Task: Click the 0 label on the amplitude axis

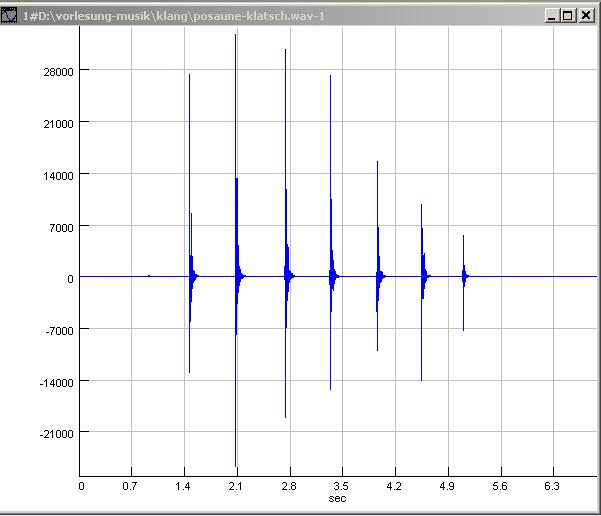Action: 70,278
